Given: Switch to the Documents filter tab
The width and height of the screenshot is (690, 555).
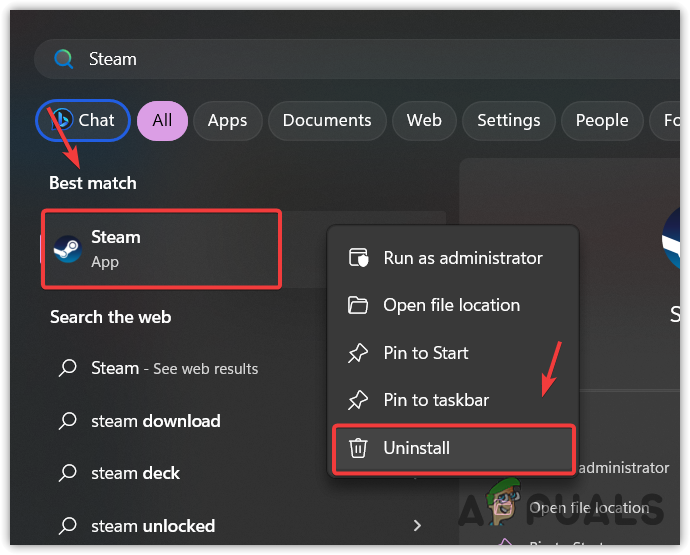Looking at the screenshot, I should pyautogui.click(x=327, y=121).
